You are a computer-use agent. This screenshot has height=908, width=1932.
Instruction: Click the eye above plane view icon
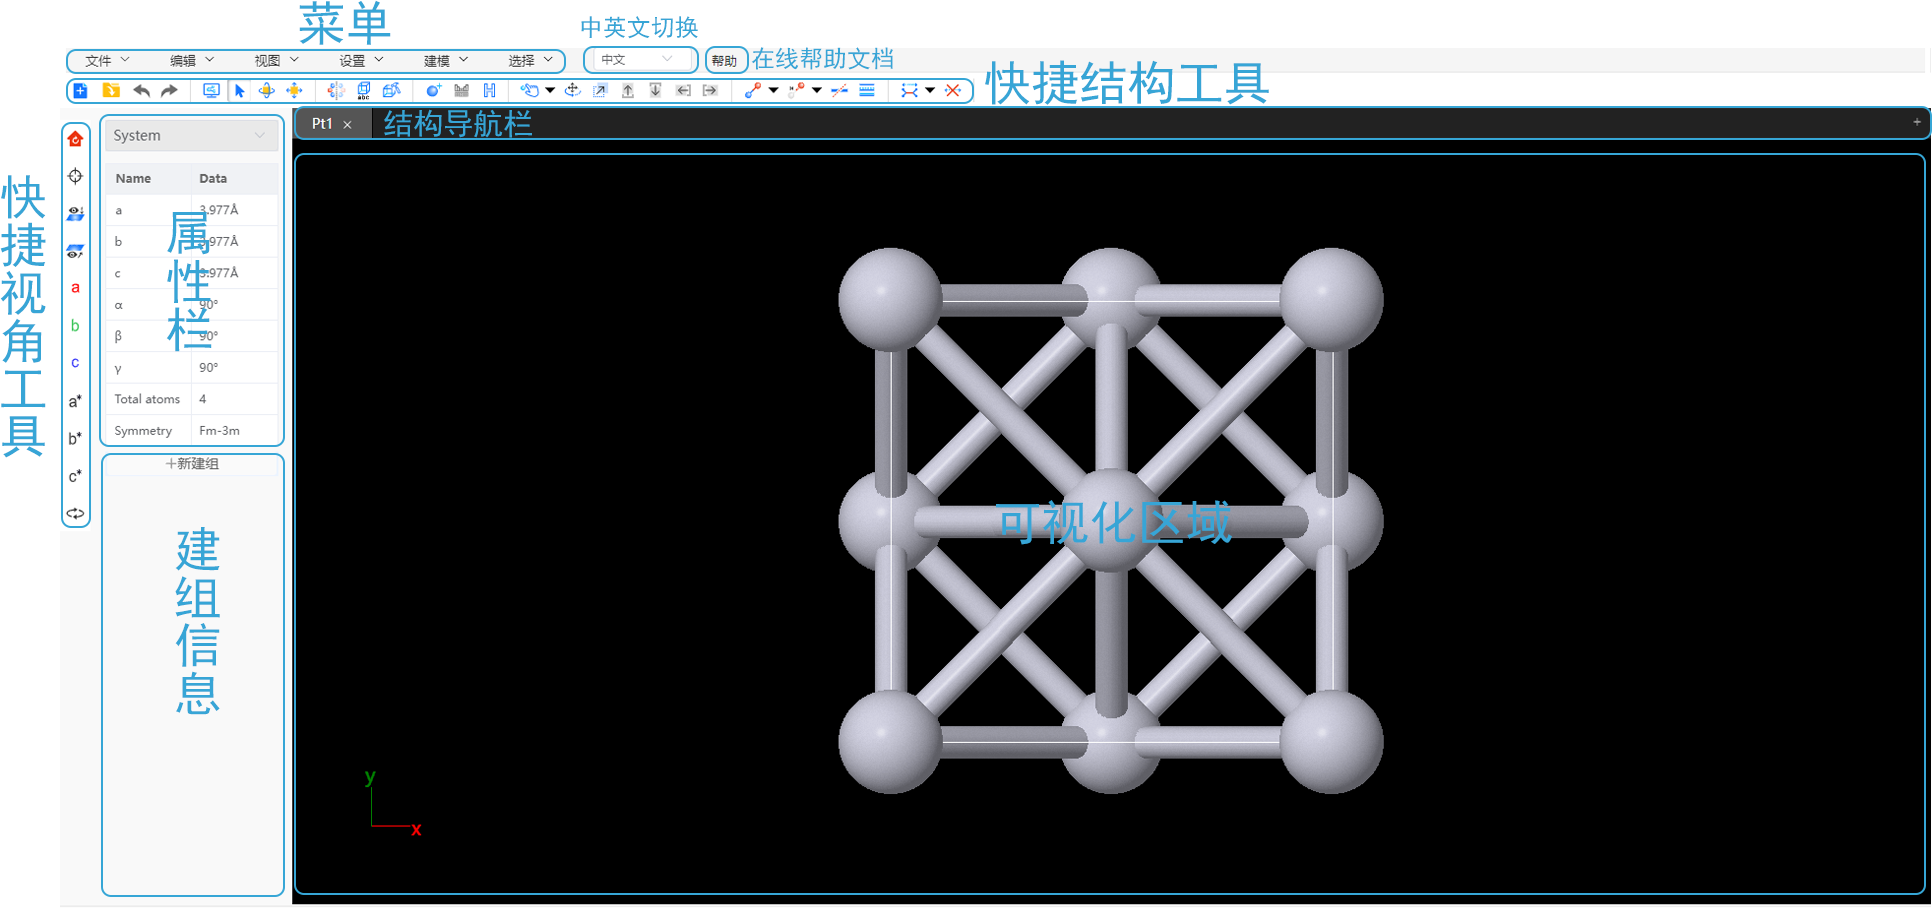[x=75, y=214]
